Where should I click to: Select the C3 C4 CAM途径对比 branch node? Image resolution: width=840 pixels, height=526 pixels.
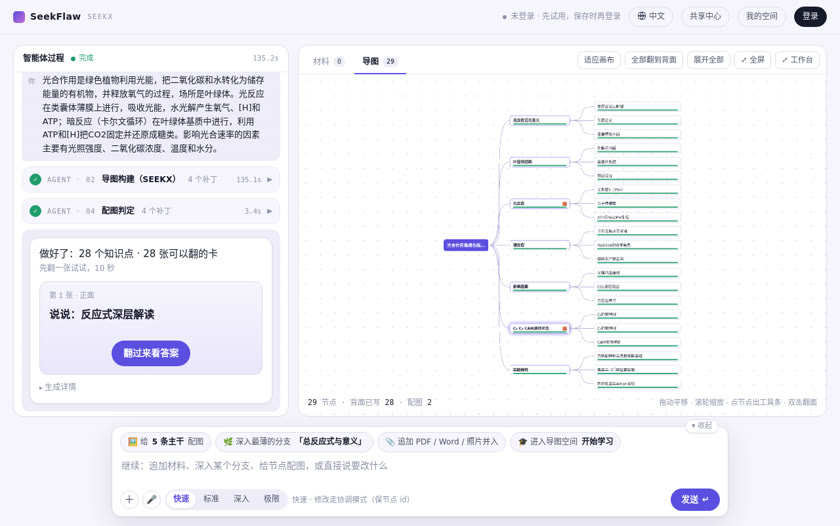click(539, 328)
